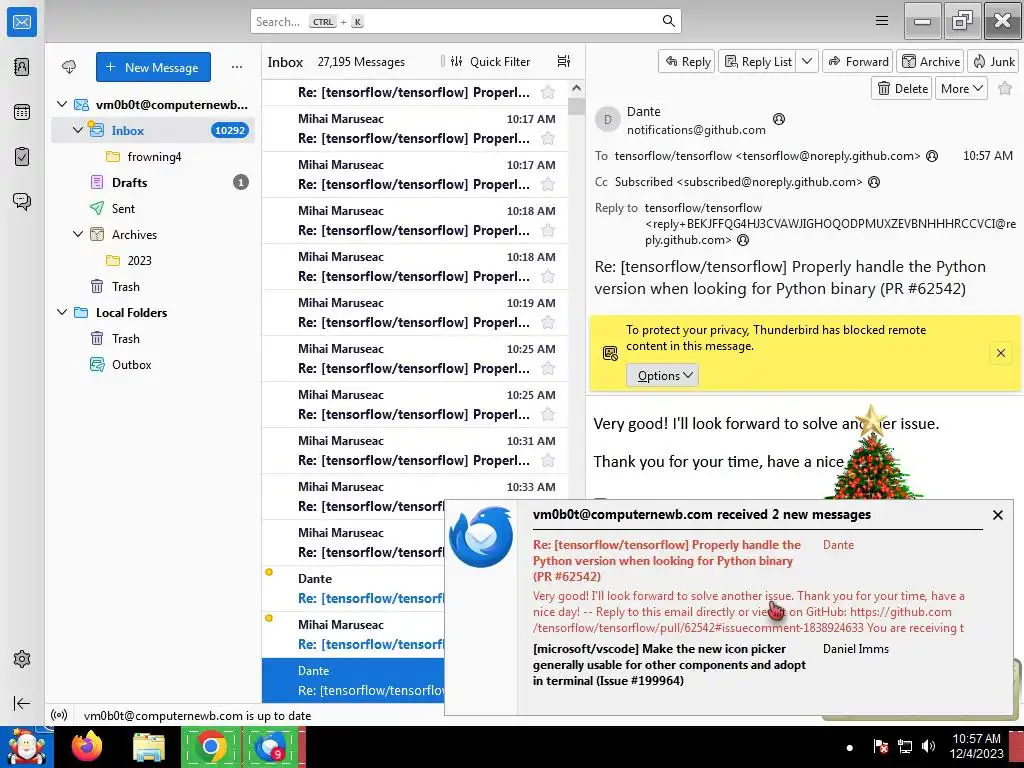Archive the open message
This screenshot has width=1024, height=768.
tap(931, 61)
